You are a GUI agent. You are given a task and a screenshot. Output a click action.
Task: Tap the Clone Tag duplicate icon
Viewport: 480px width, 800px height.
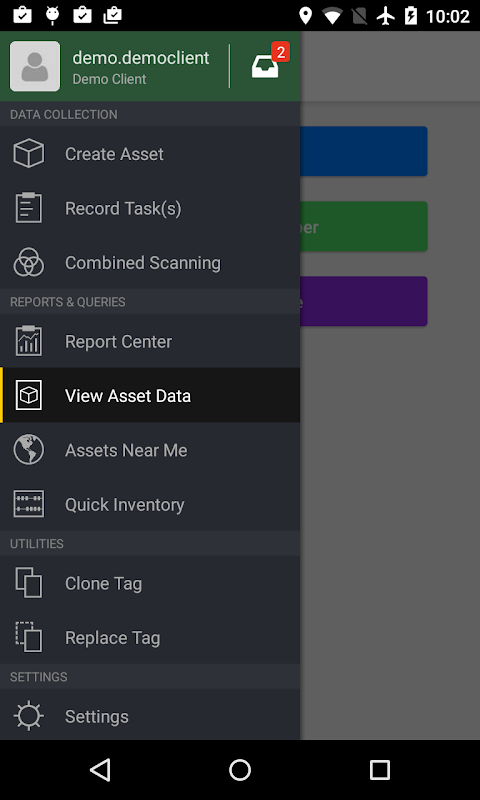coord(29,583)
